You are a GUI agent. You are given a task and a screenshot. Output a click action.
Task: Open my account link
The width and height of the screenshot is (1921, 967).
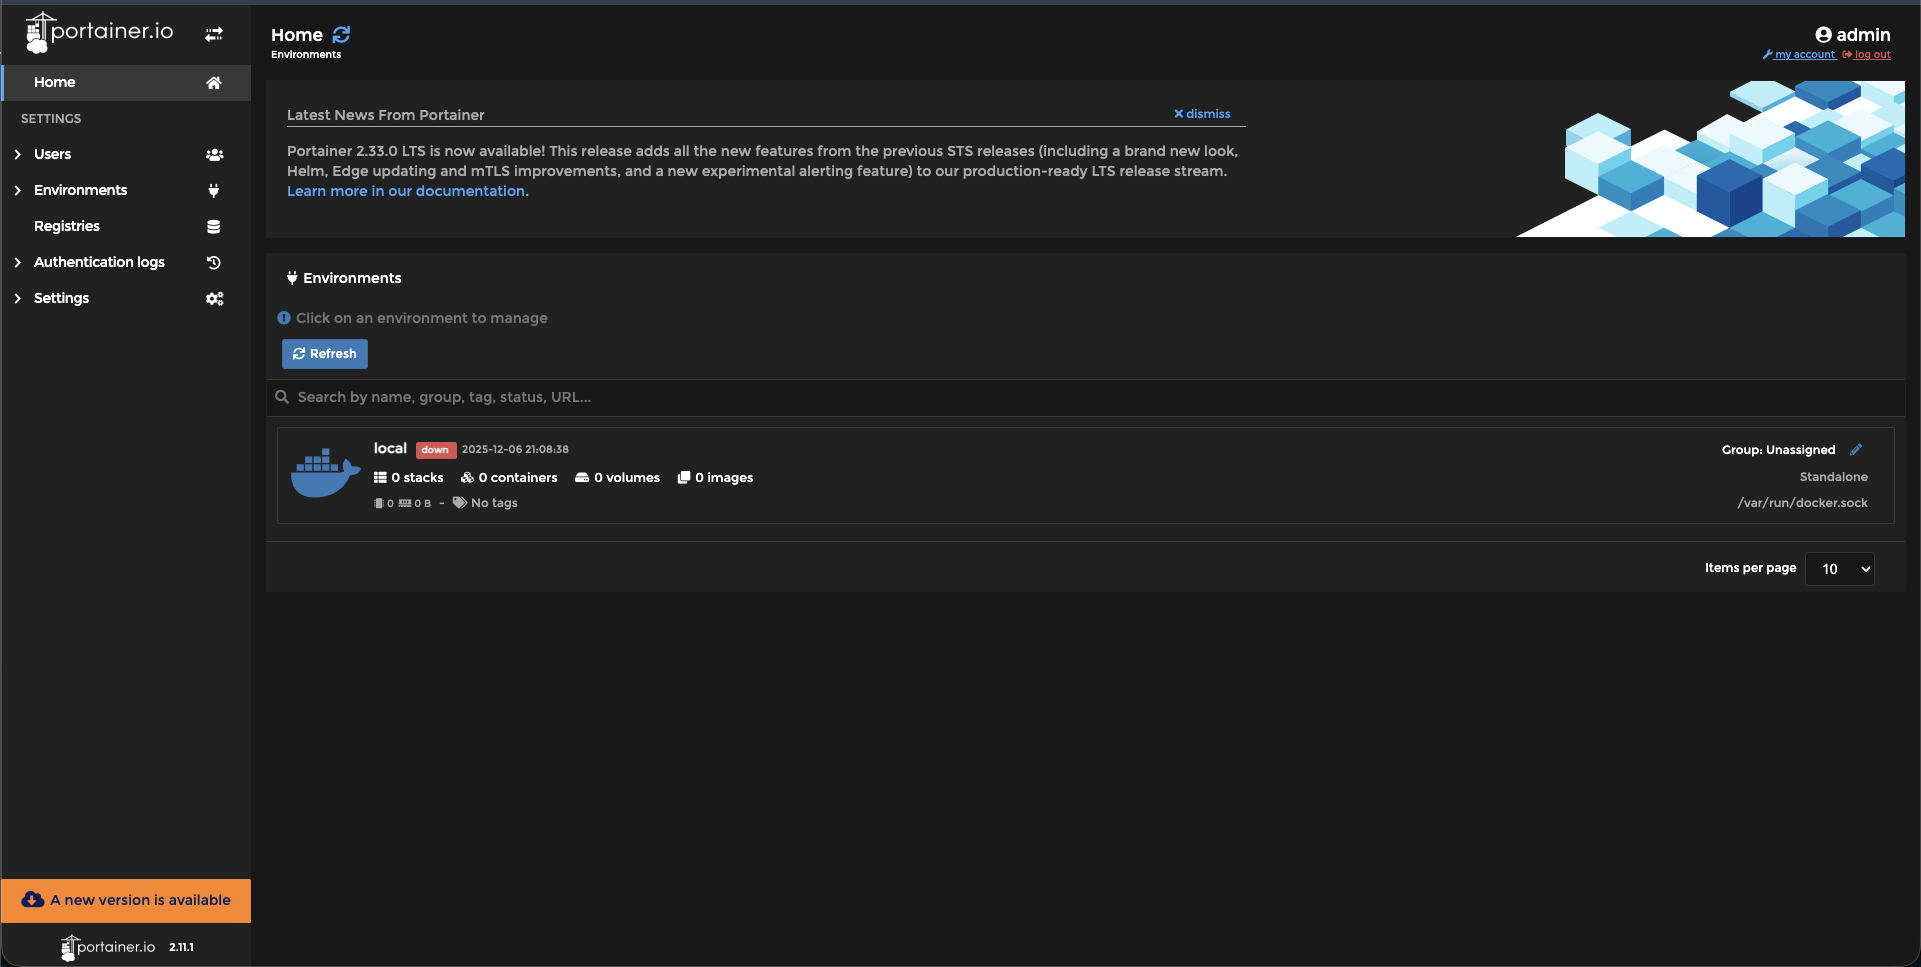[1799, 55]
